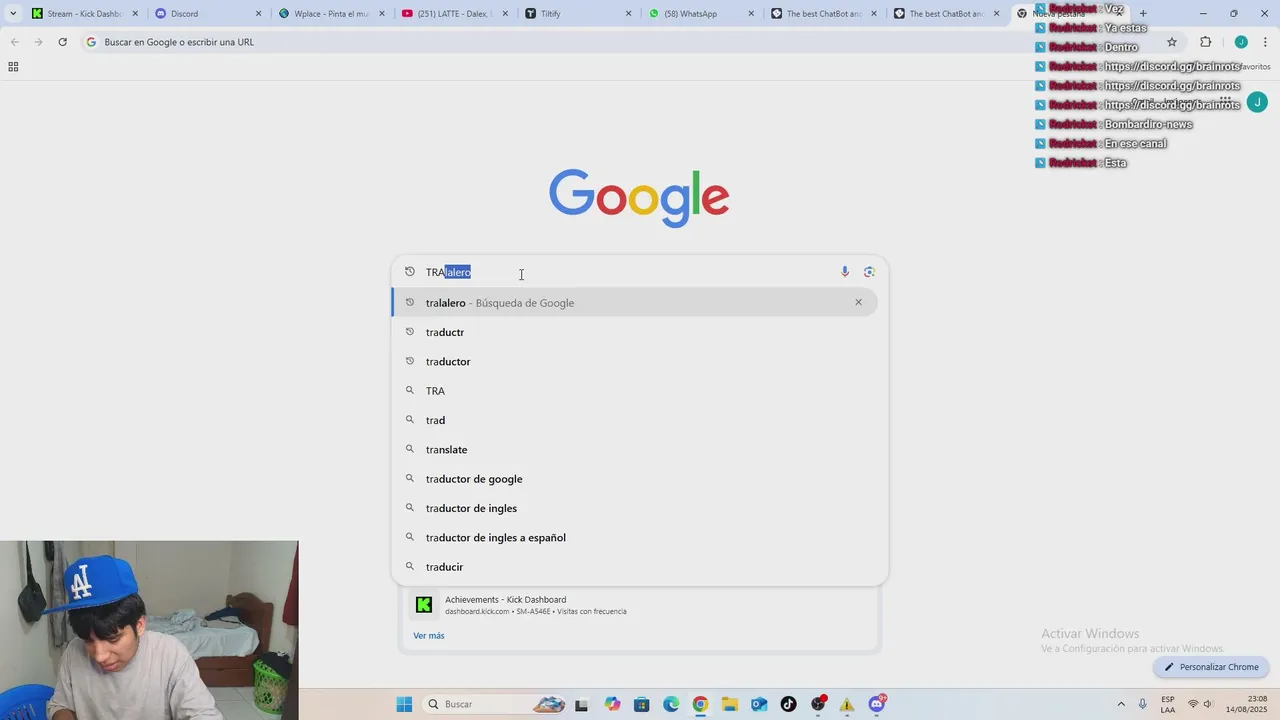1280x720 pixels.
Task: Remove the tralalero suggestion with the X
Action: 858,302
